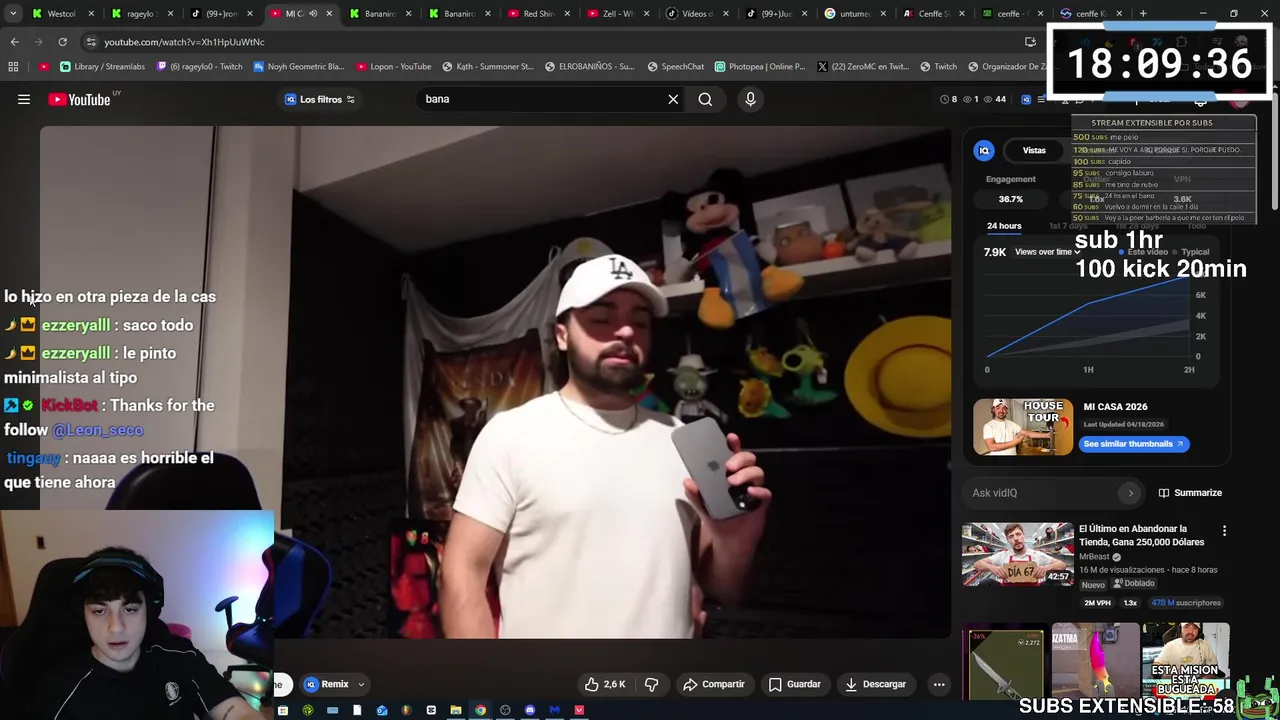Expand the Remix dropdown chevron

tap(361, 685)
